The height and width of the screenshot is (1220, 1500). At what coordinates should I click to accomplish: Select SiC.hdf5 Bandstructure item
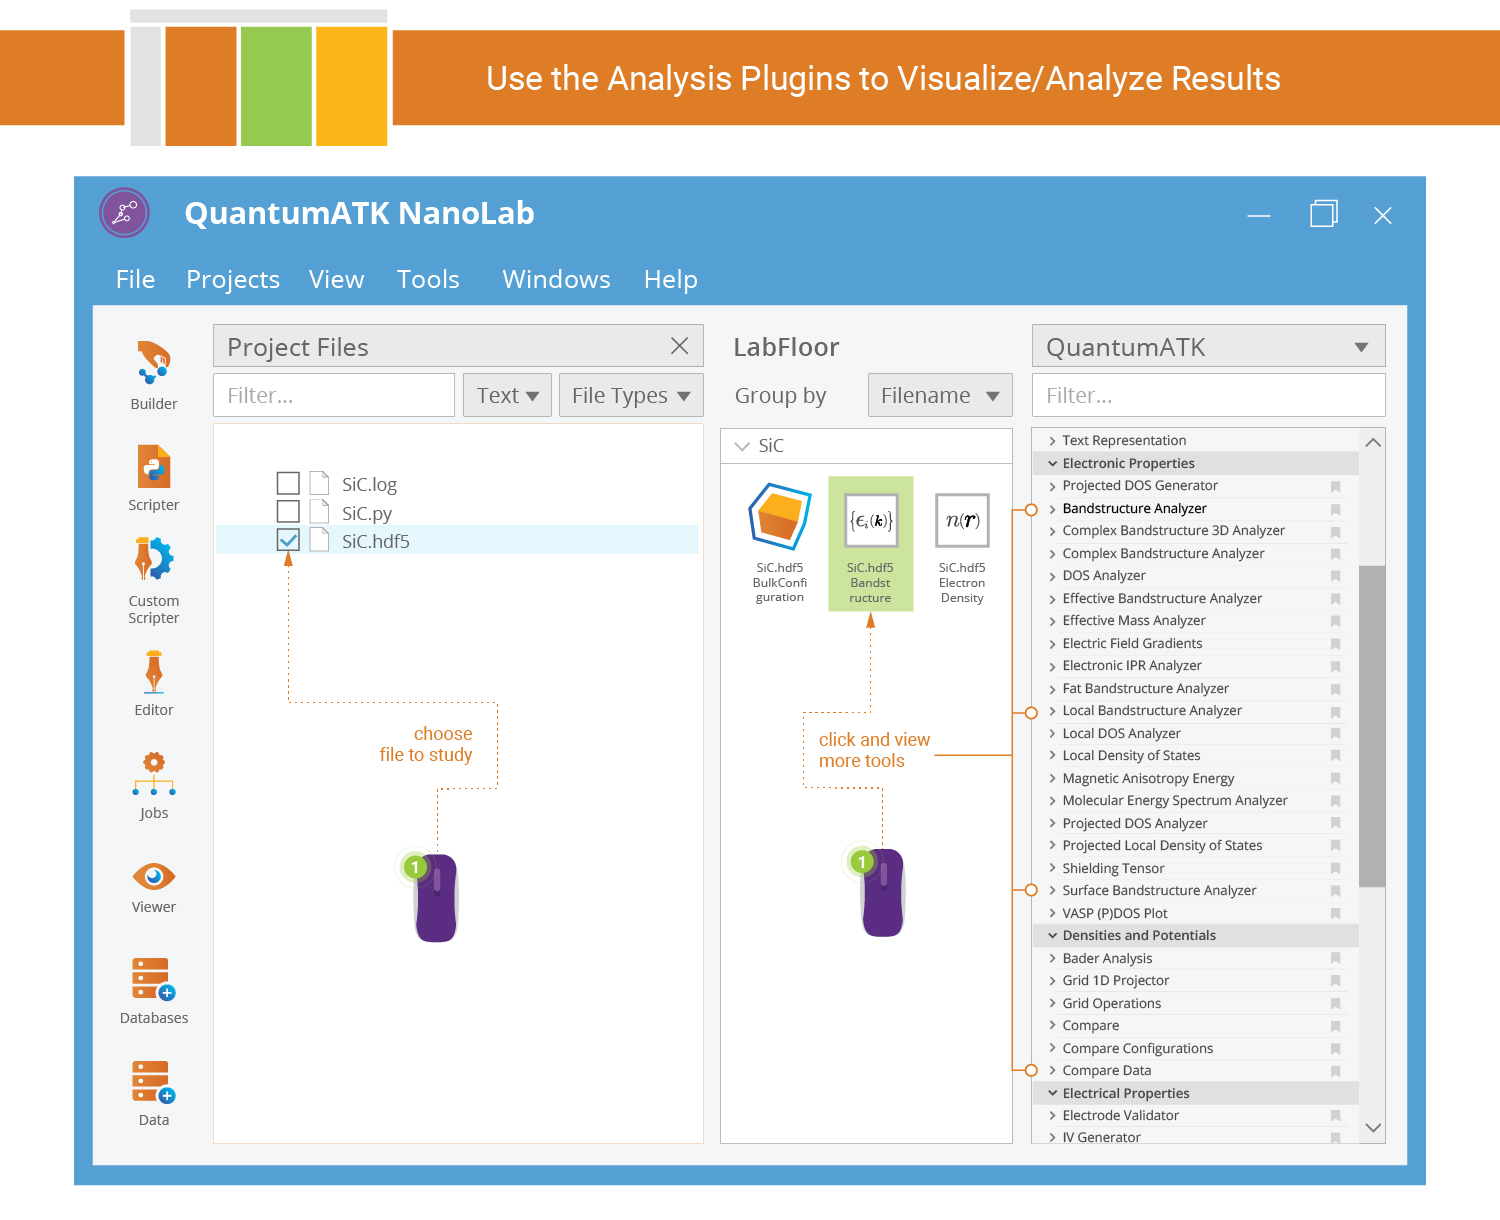[871, 543]
